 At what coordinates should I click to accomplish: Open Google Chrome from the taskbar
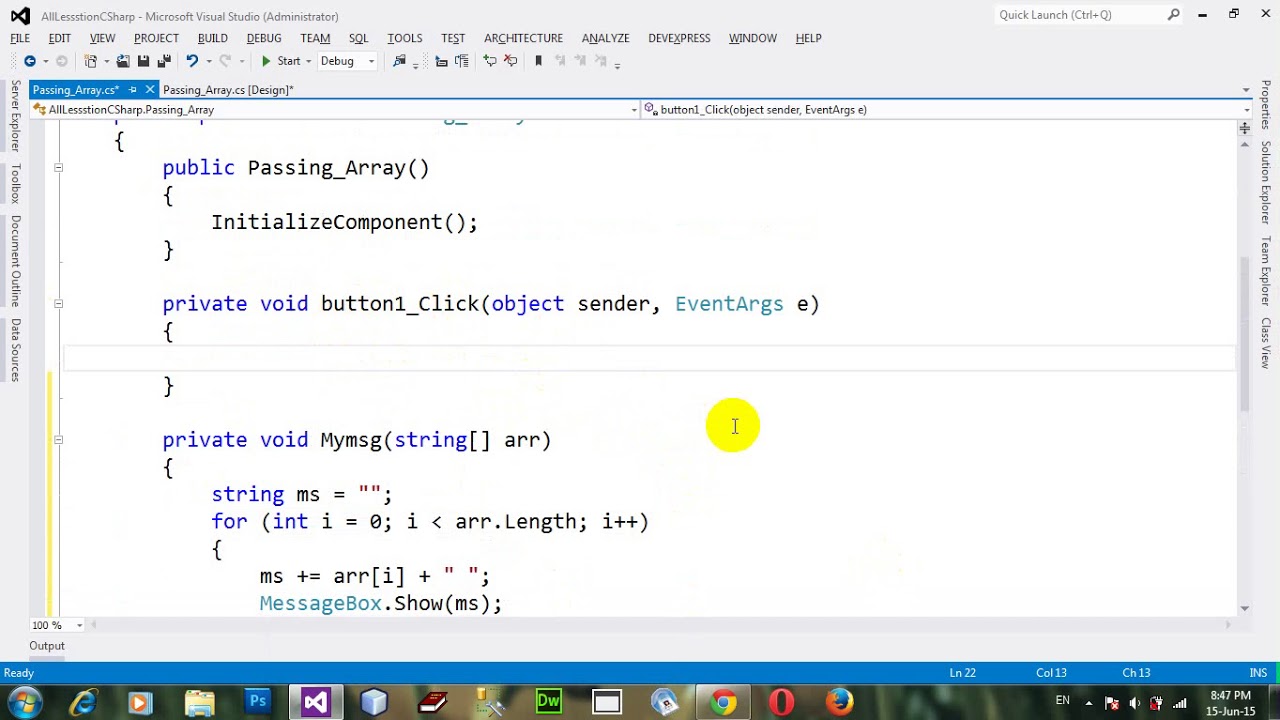click(x=723, y=702)
